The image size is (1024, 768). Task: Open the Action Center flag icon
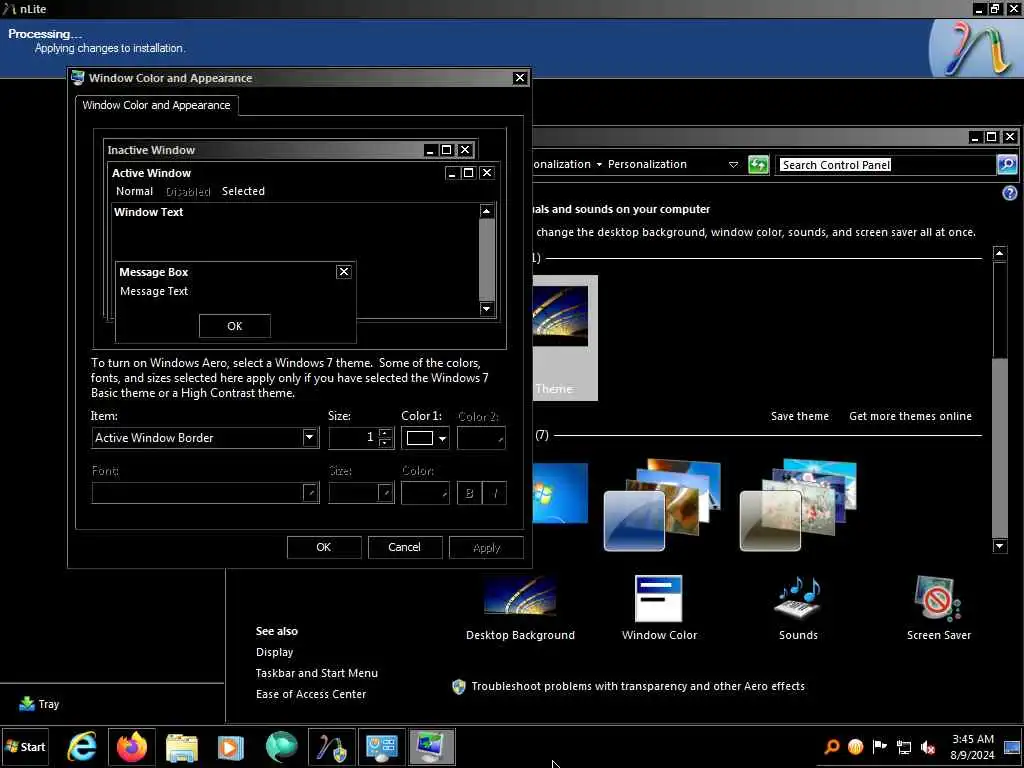coord(880,746)
